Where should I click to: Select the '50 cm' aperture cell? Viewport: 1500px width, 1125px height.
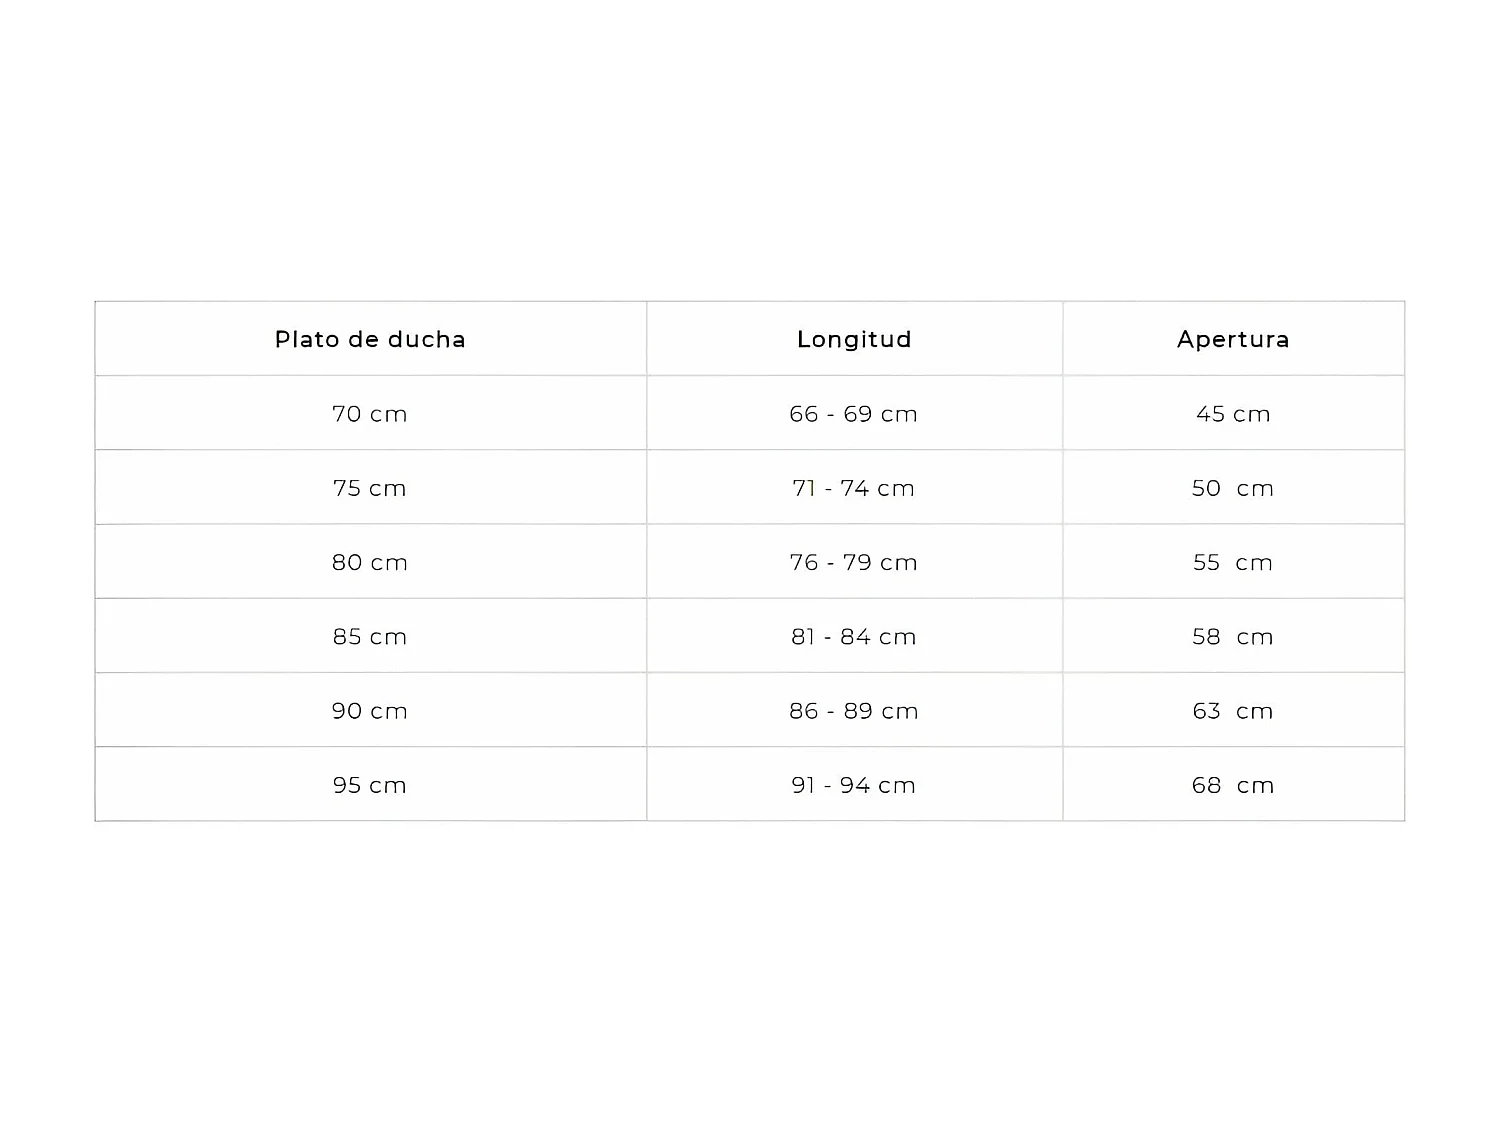pos(1233,488)
